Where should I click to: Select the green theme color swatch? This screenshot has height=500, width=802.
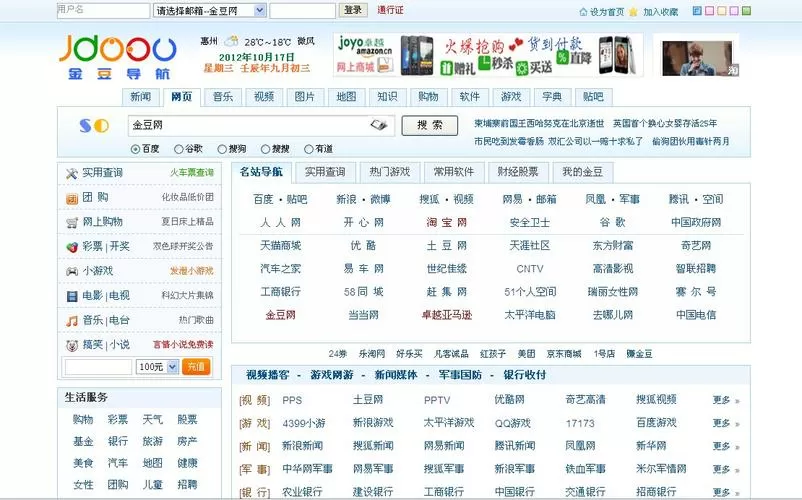pos(747,11)
